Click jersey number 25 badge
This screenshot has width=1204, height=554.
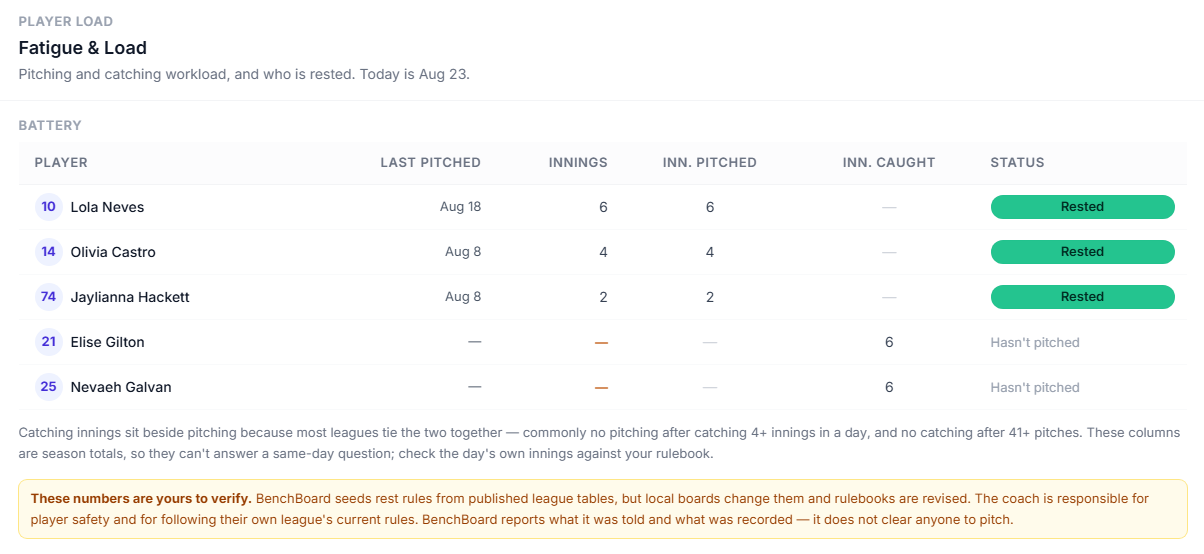click(49, 387)
